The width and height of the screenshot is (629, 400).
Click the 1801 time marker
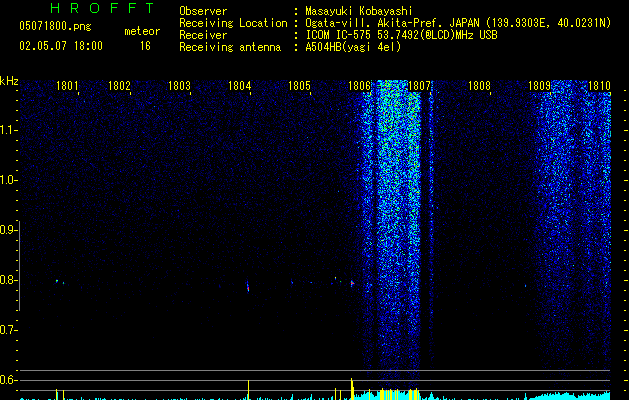point(67,86)
